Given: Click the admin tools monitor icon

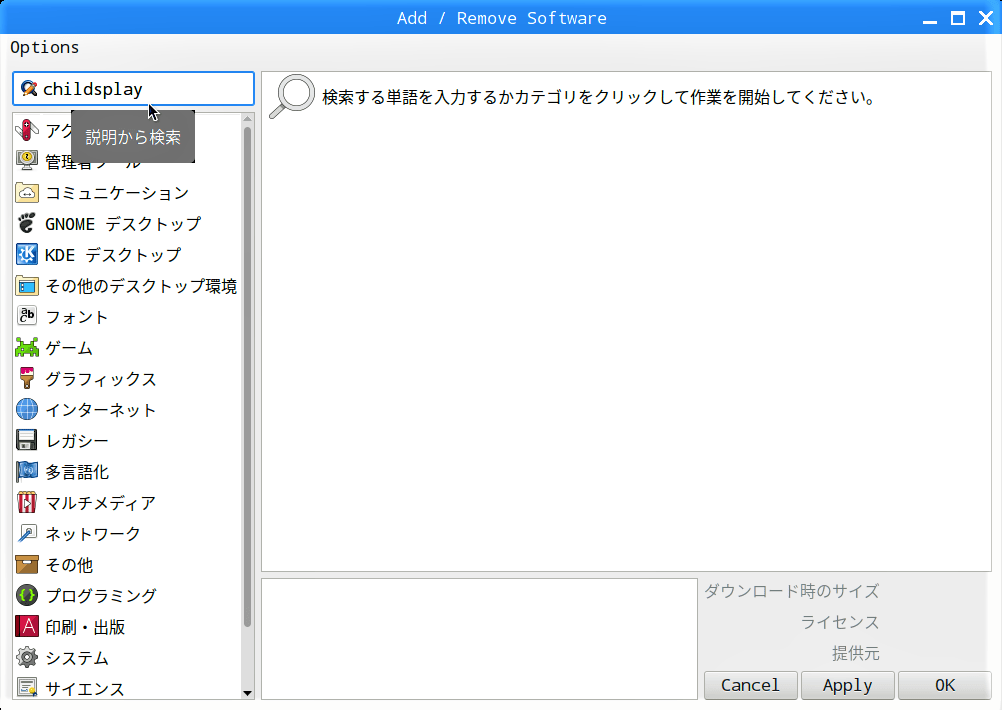Looking at the screenshot, I should 27,161.
